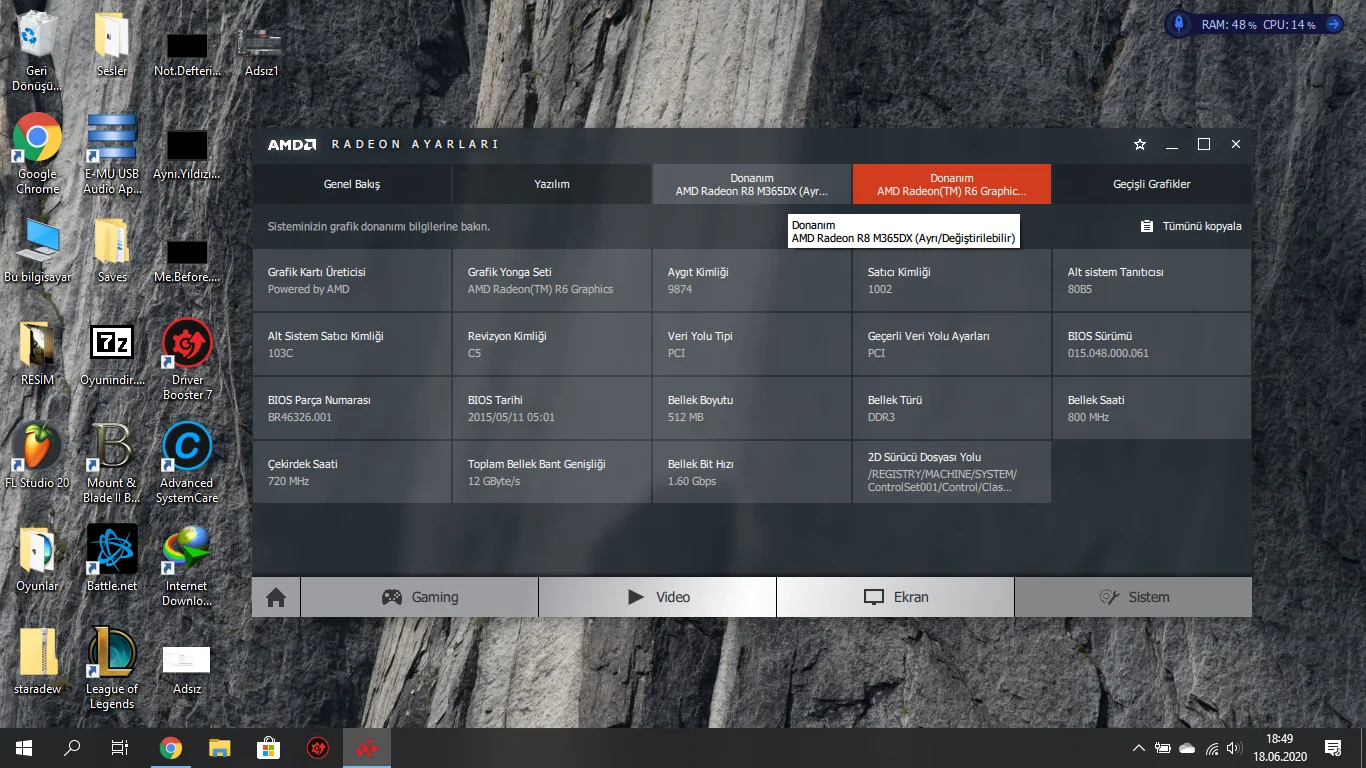Show hidden system tray icons

click(x=1138, y=748)
